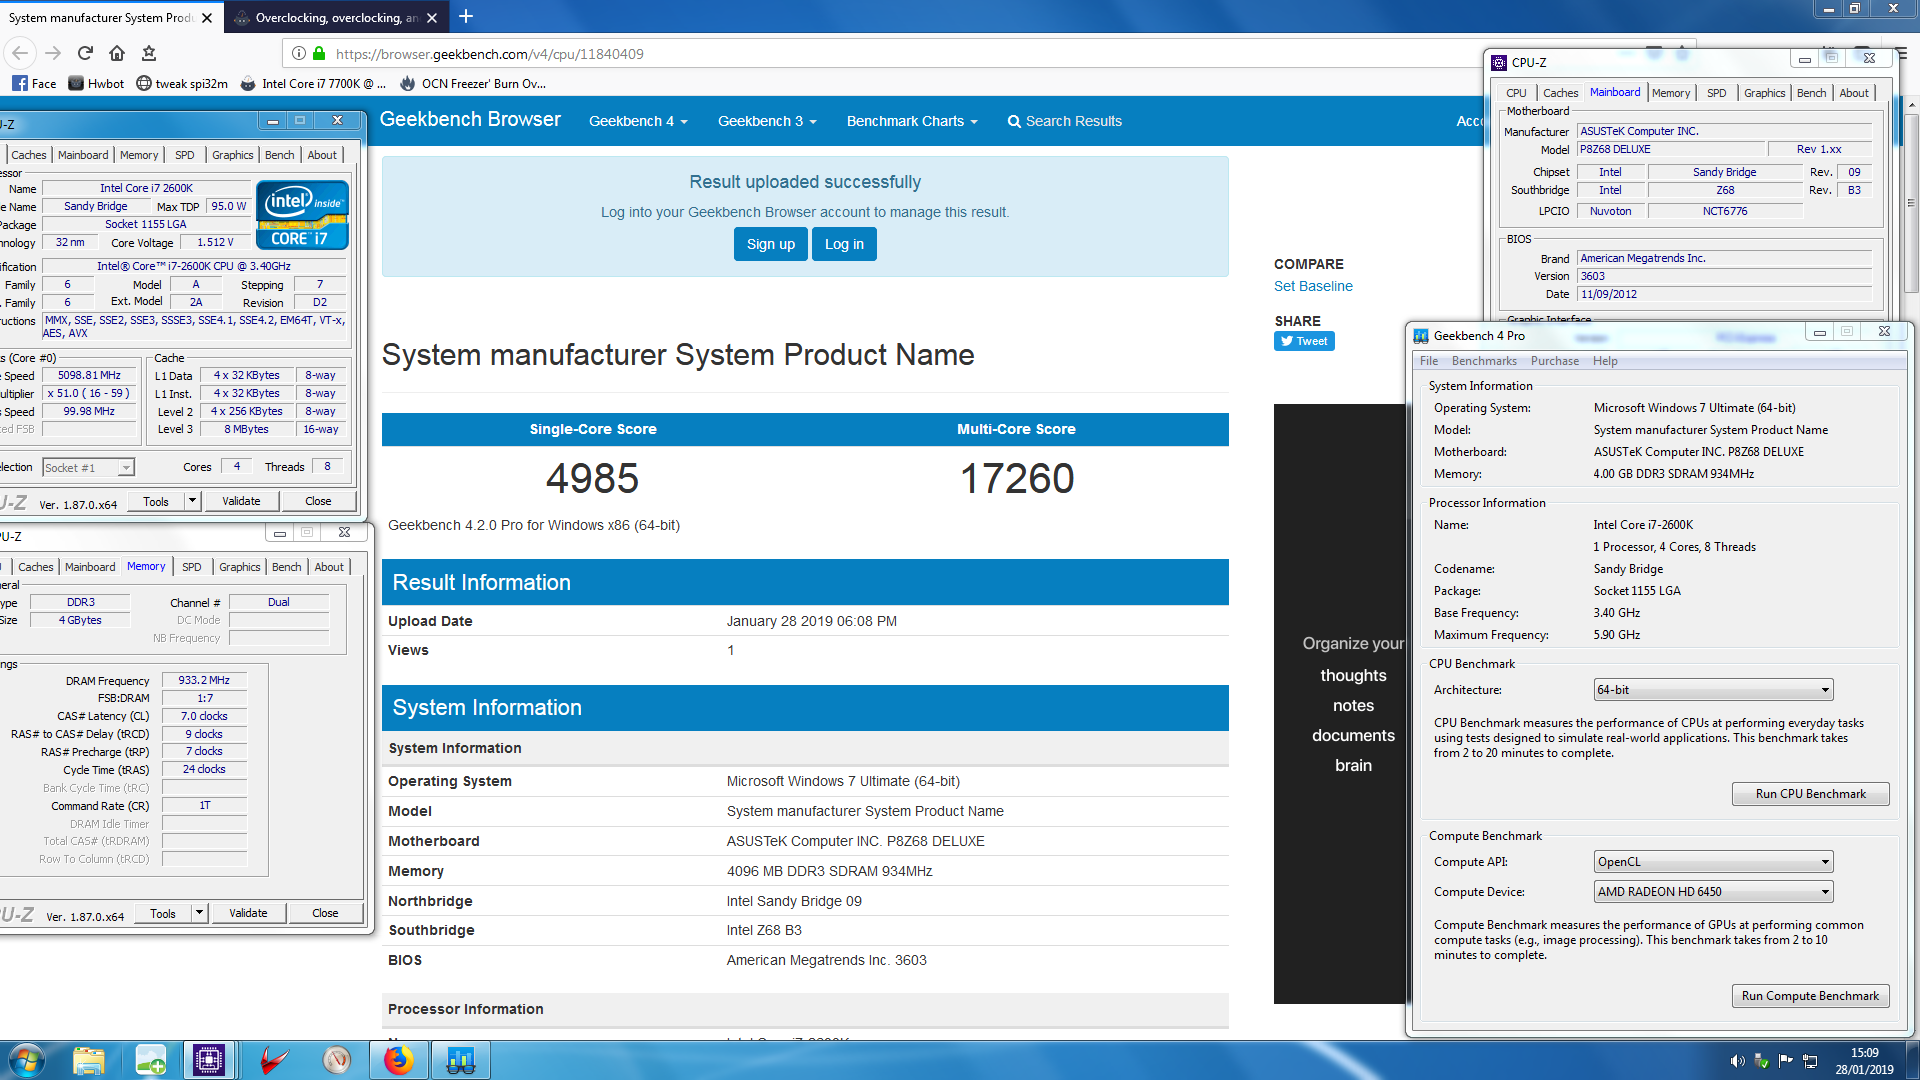Click Validate in CPU-Z CPU window
Screen dimensions: 1920x1080
pos(241,501)
